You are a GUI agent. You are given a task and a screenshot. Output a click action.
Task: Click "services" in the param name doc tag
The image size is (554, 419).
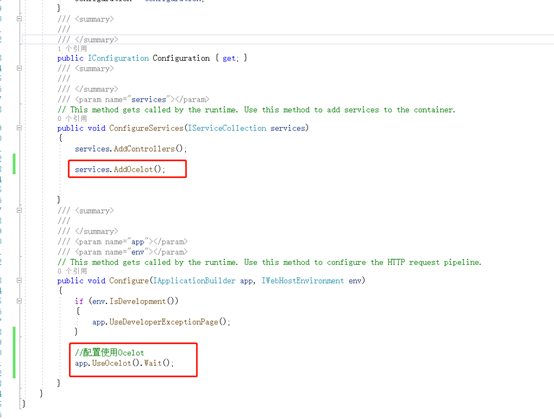click(x=149, y=99)
